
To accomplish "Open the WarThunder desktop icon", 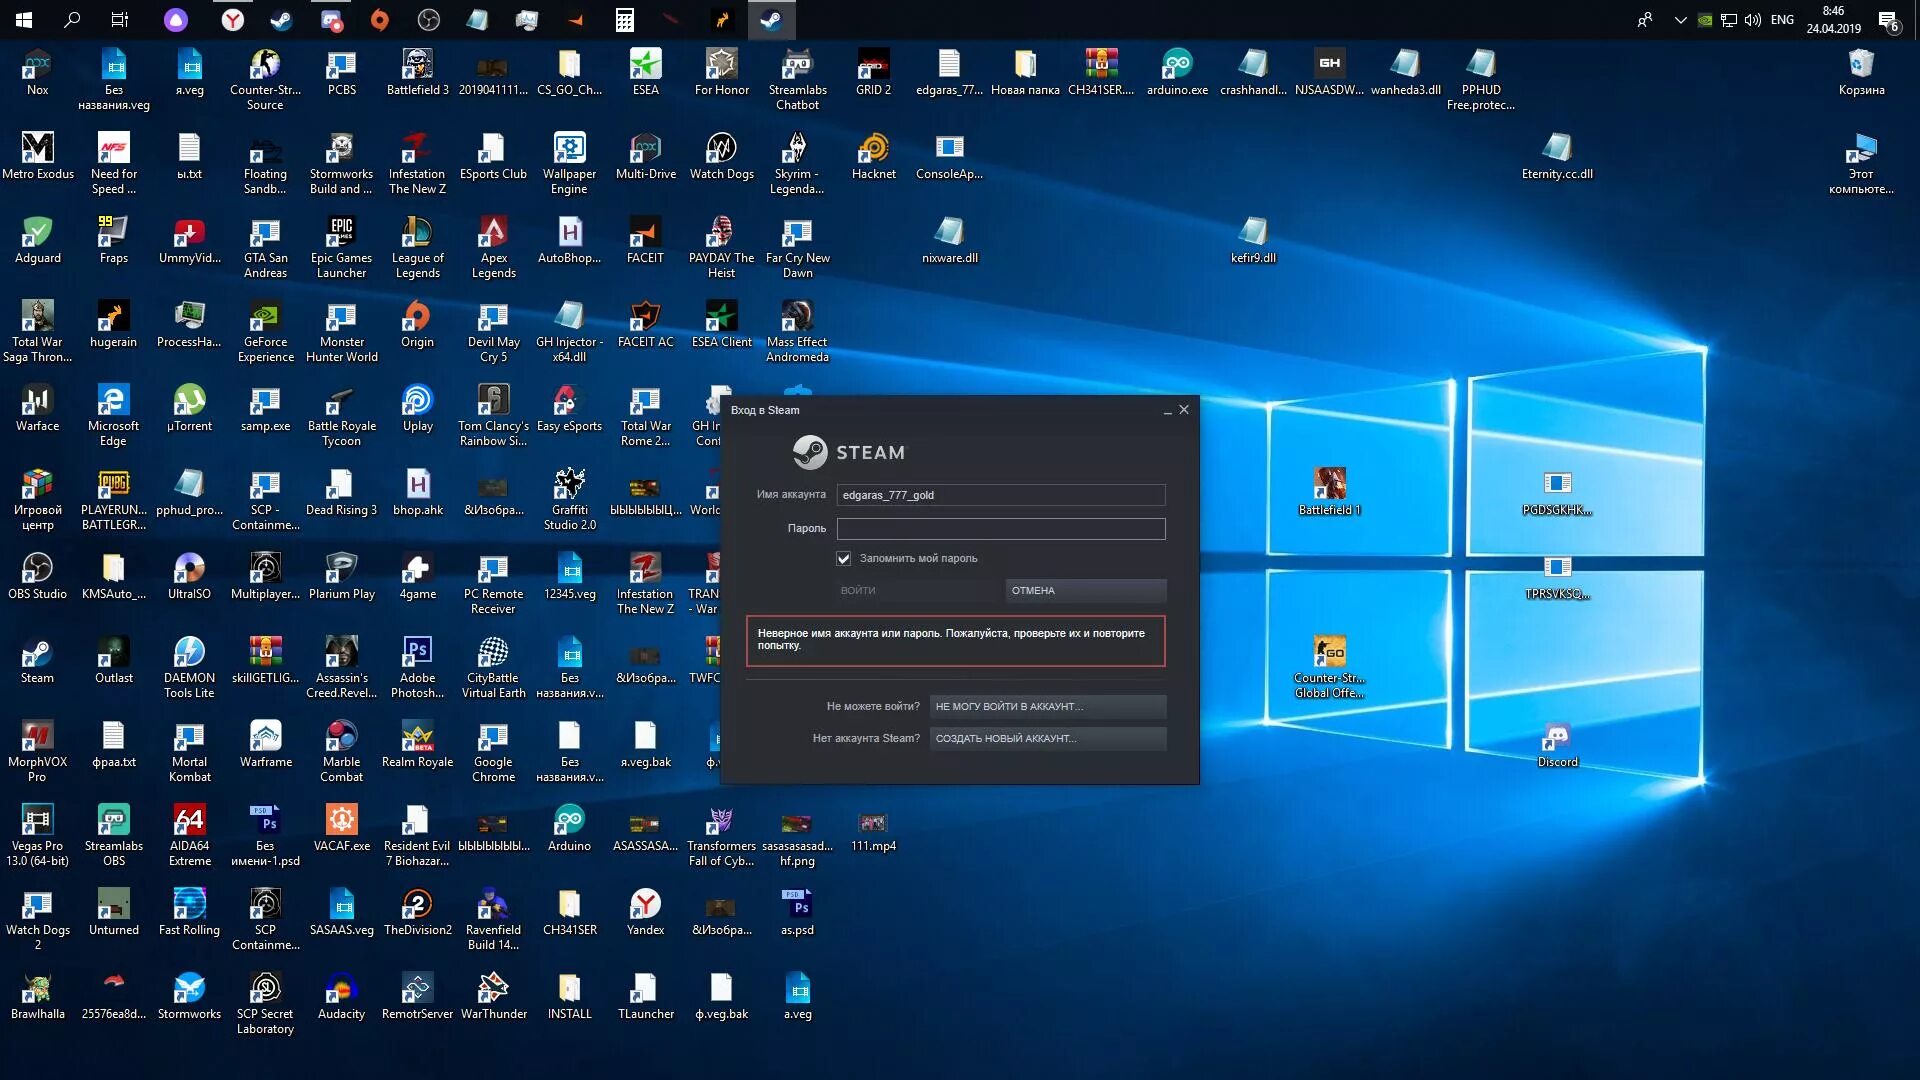I will pos(493,996).
